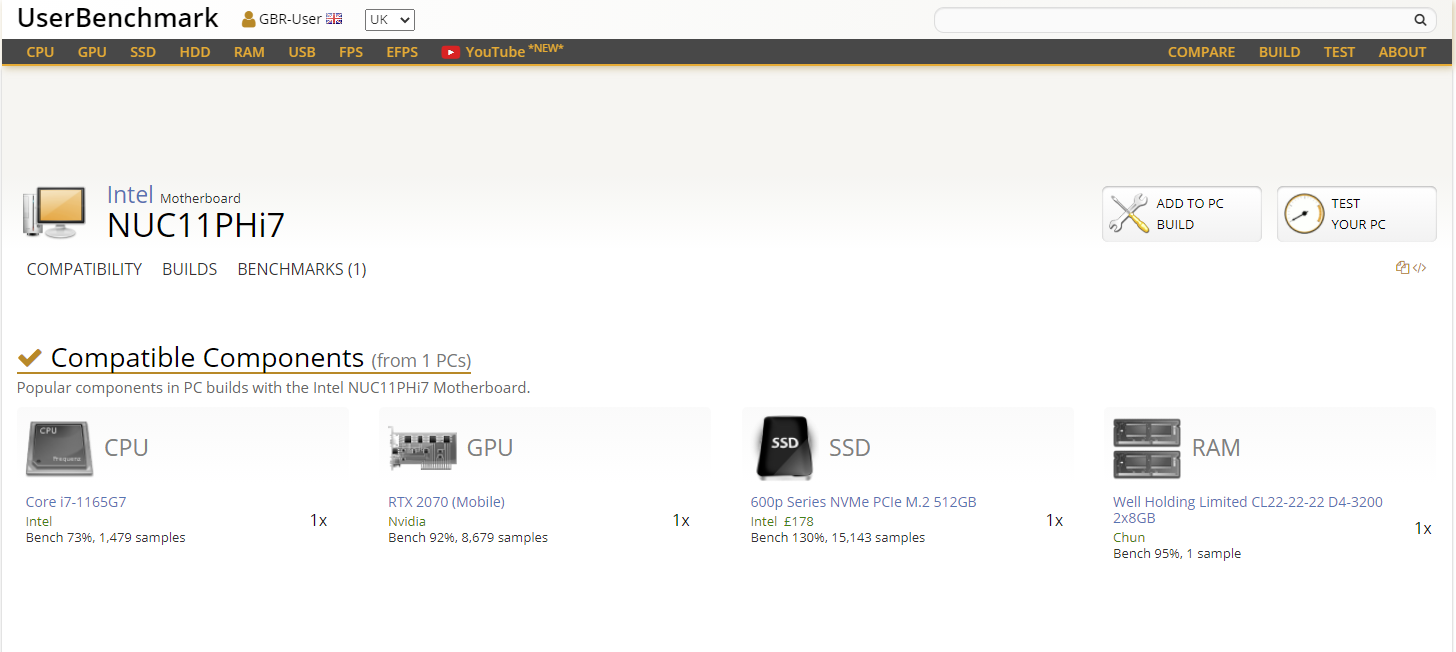Open the CPU menu item

click(41, 52)
